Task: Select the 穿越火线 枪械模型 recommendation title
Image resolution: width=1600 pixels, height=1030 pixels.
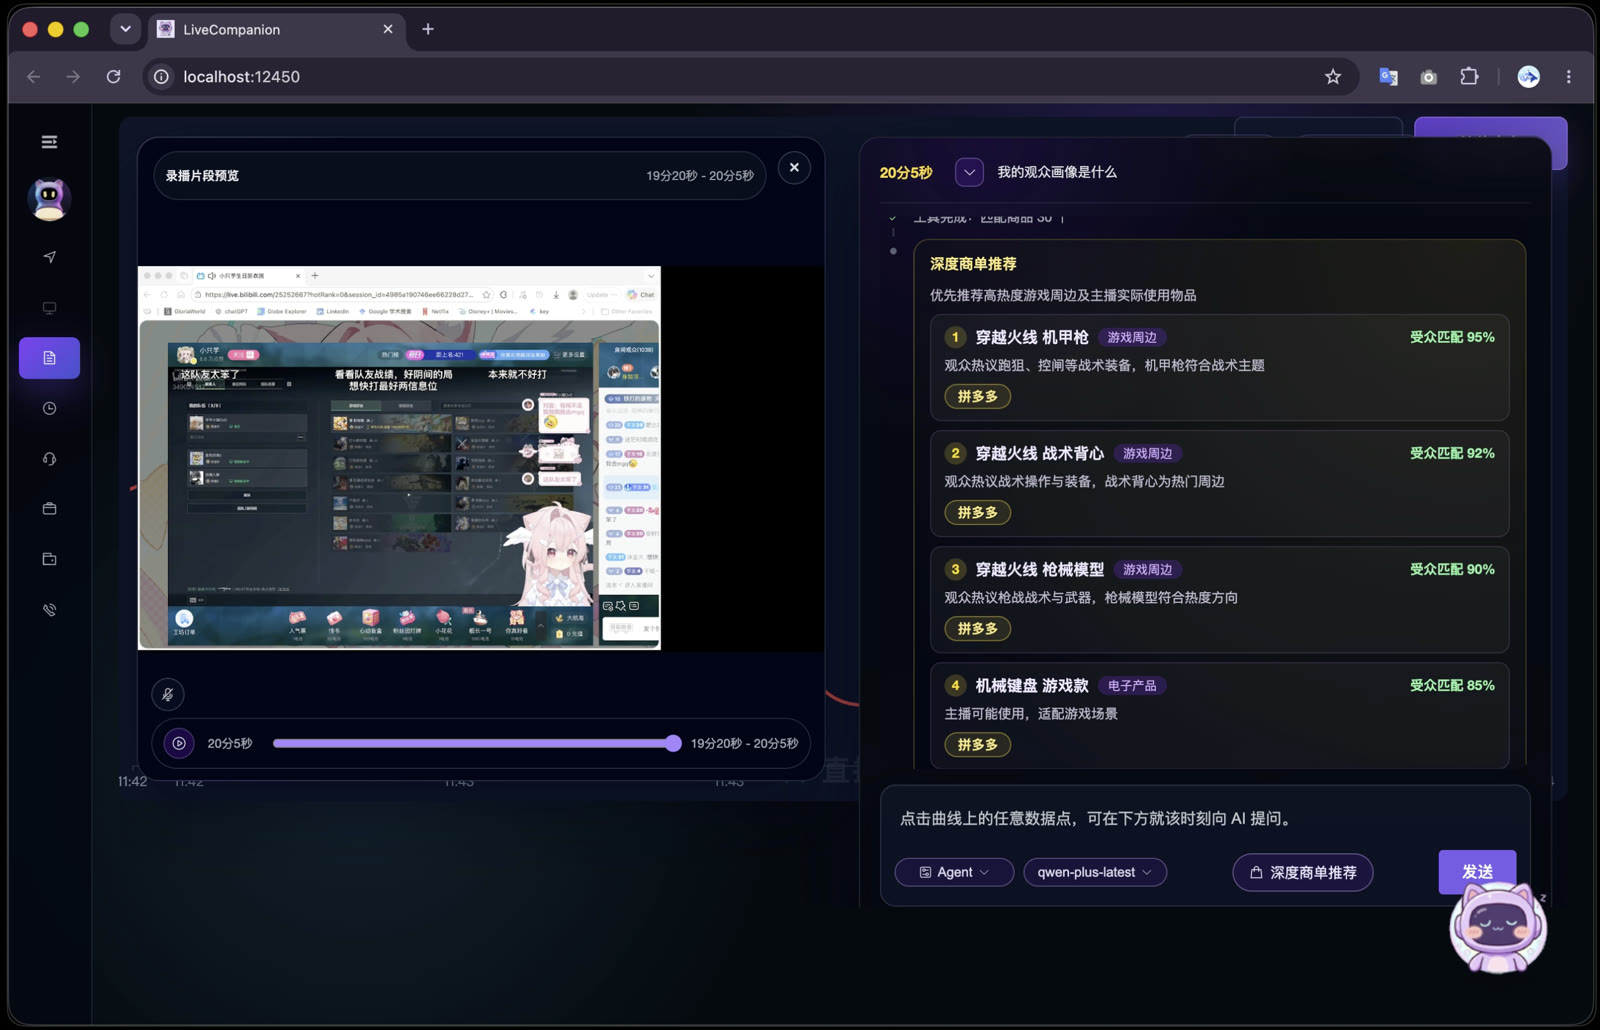Action: [1039, 569]
